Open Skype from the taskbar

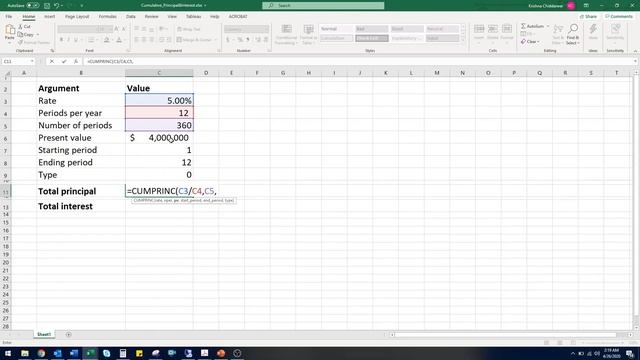[x=107, y=353]
